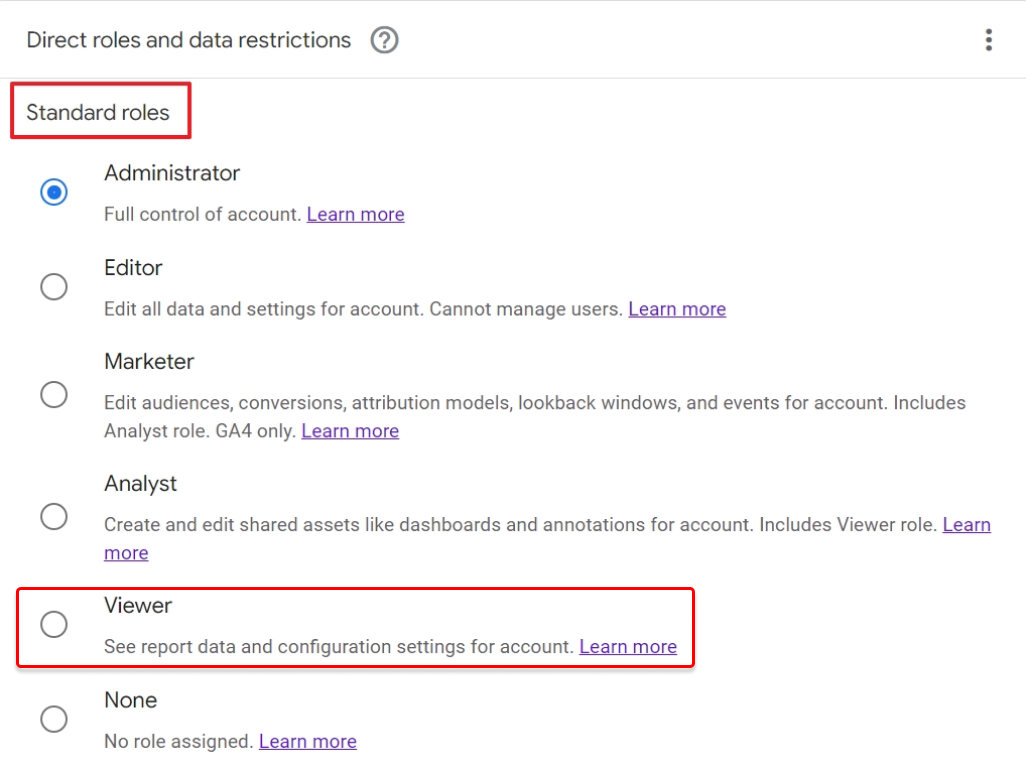The height and width of the screenshot is (766, 1026).
Task: Click Learn more for Viewer role
Action: (628, 647)
